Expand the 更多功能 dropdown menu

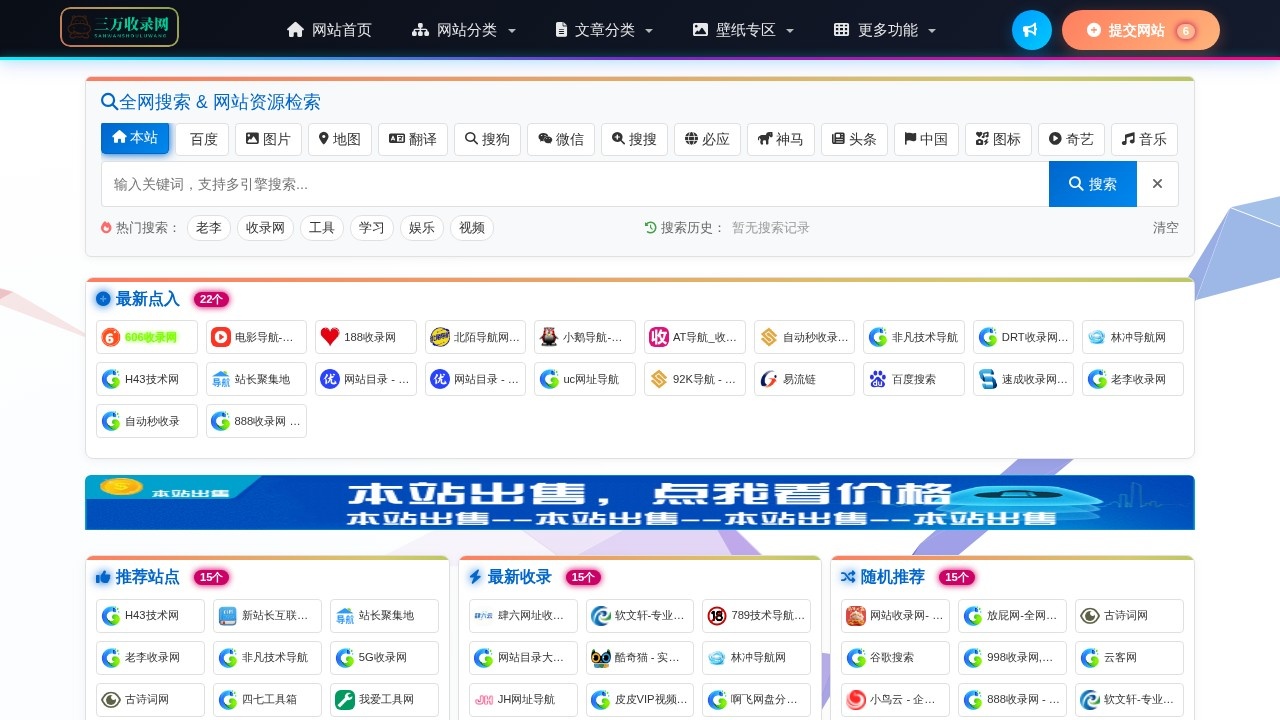pyautogui.click(x=885, y=30)
